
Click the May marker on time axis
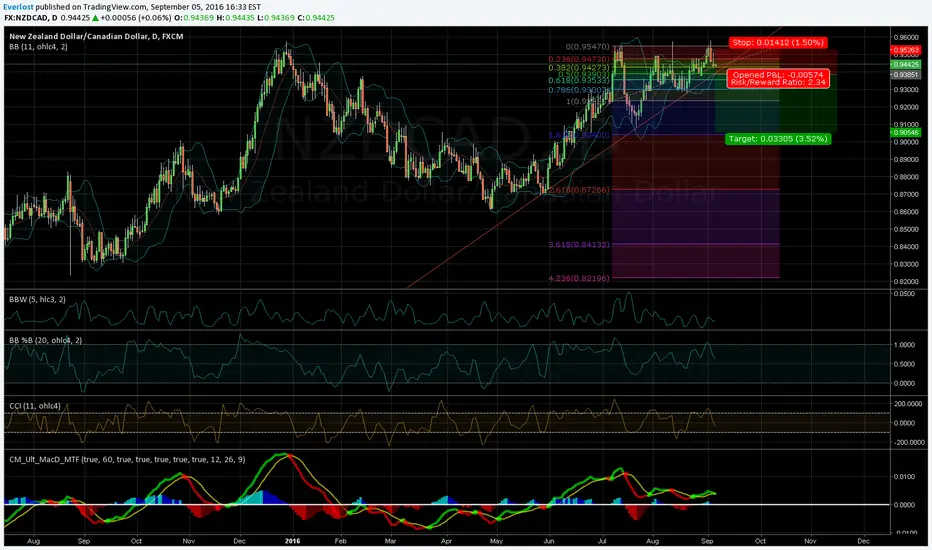pyautogui.click(x=496, y=541)
